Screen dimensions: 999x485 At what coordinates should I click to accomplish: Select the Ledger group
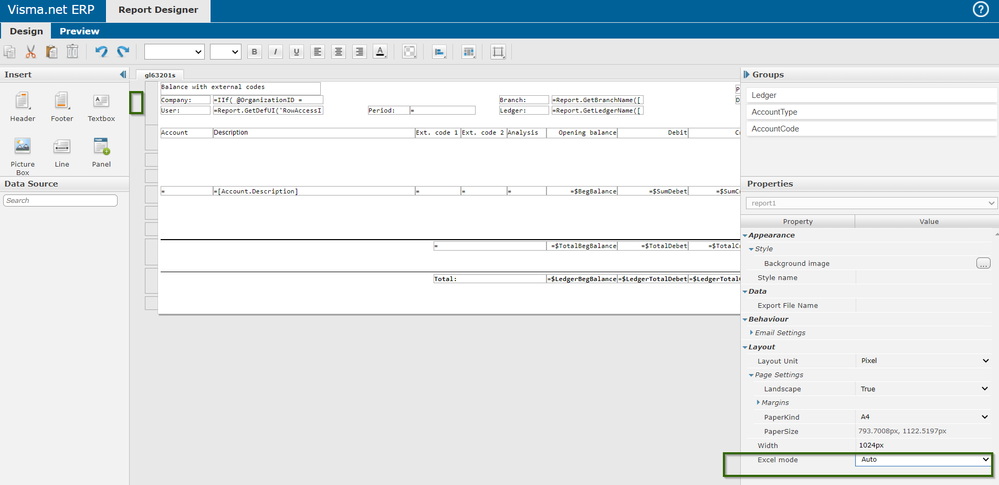coord(872,95)
